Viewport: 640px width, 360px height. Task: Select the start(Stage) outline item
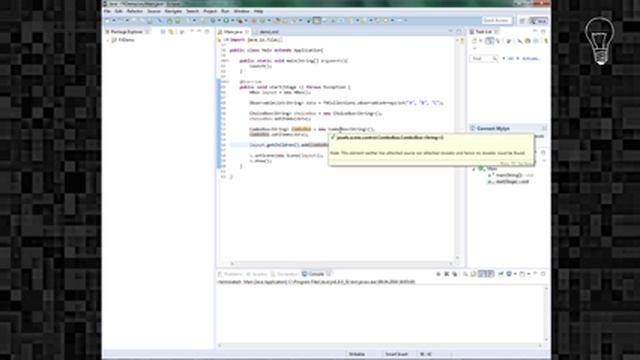click(508, 182)
